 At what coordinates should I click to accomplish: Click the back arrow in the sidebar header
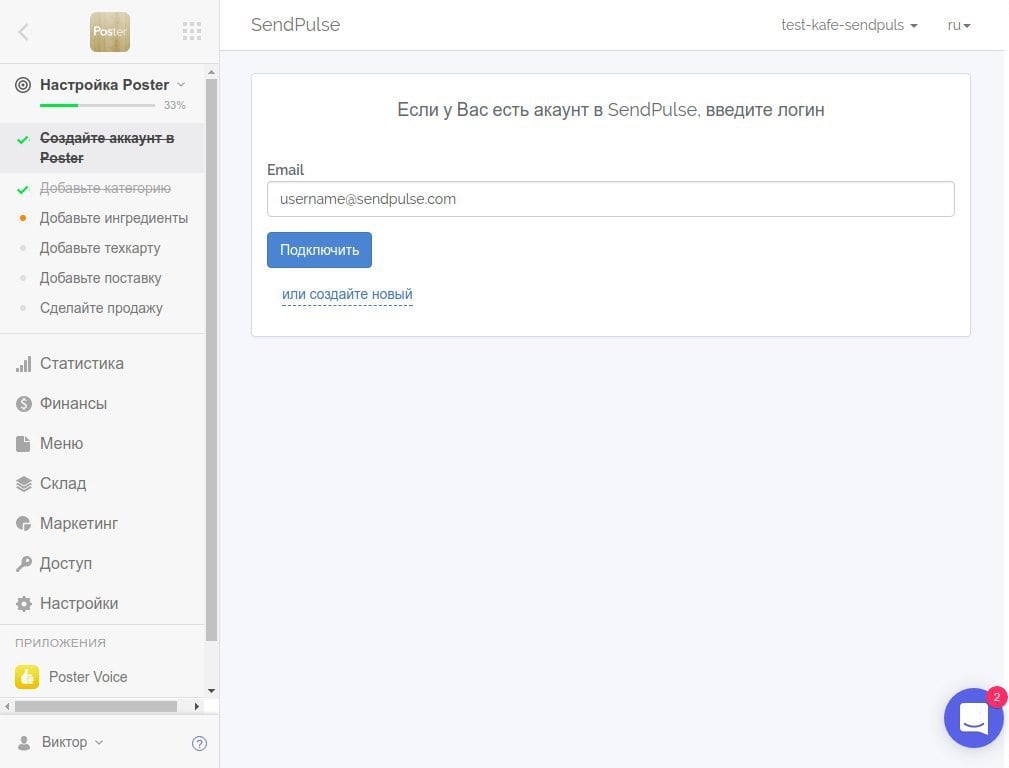(x=23, y=32)
